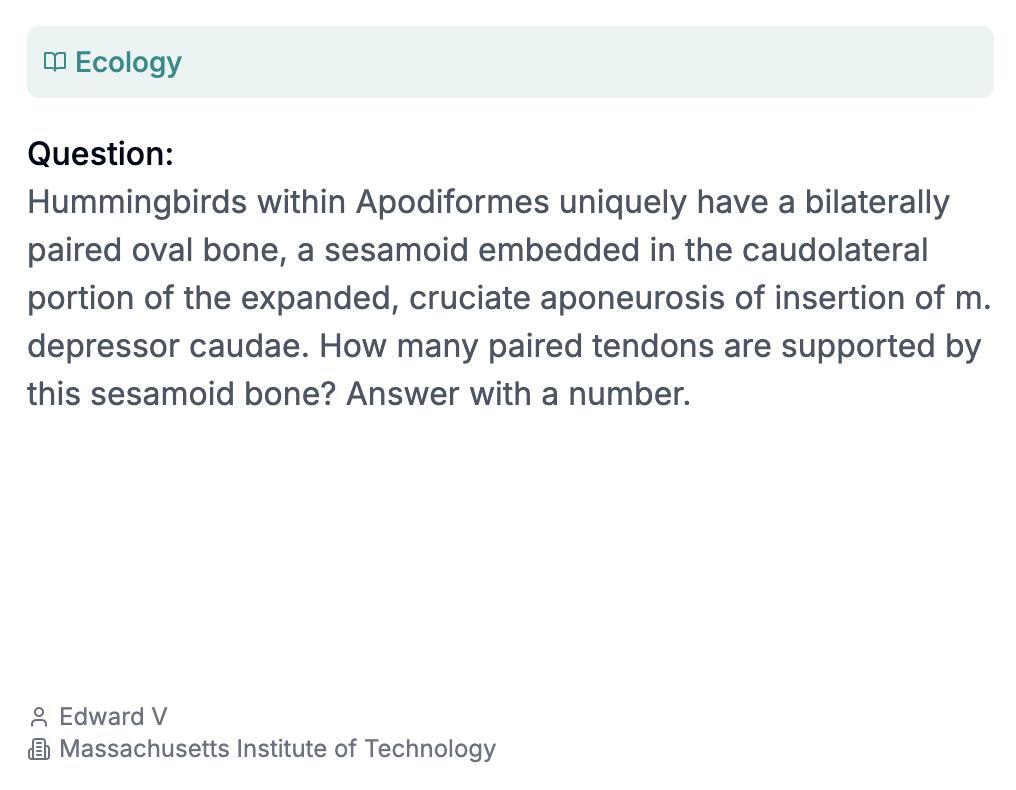Click the bold "Question:" heading

[x=100, y=154]
